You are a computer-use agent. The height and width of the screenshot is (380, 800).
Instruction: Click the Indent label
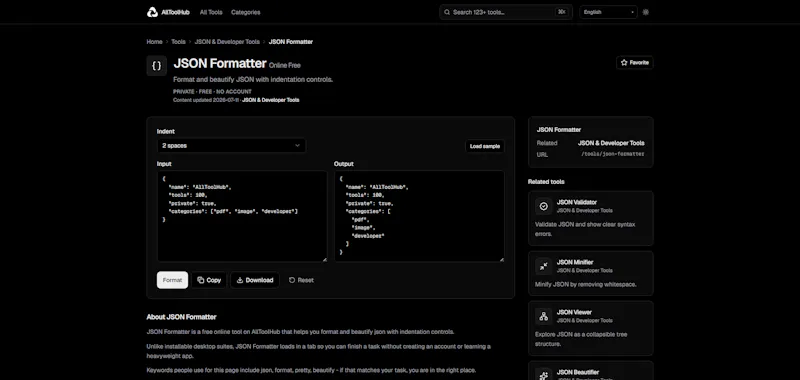(166, 131)
